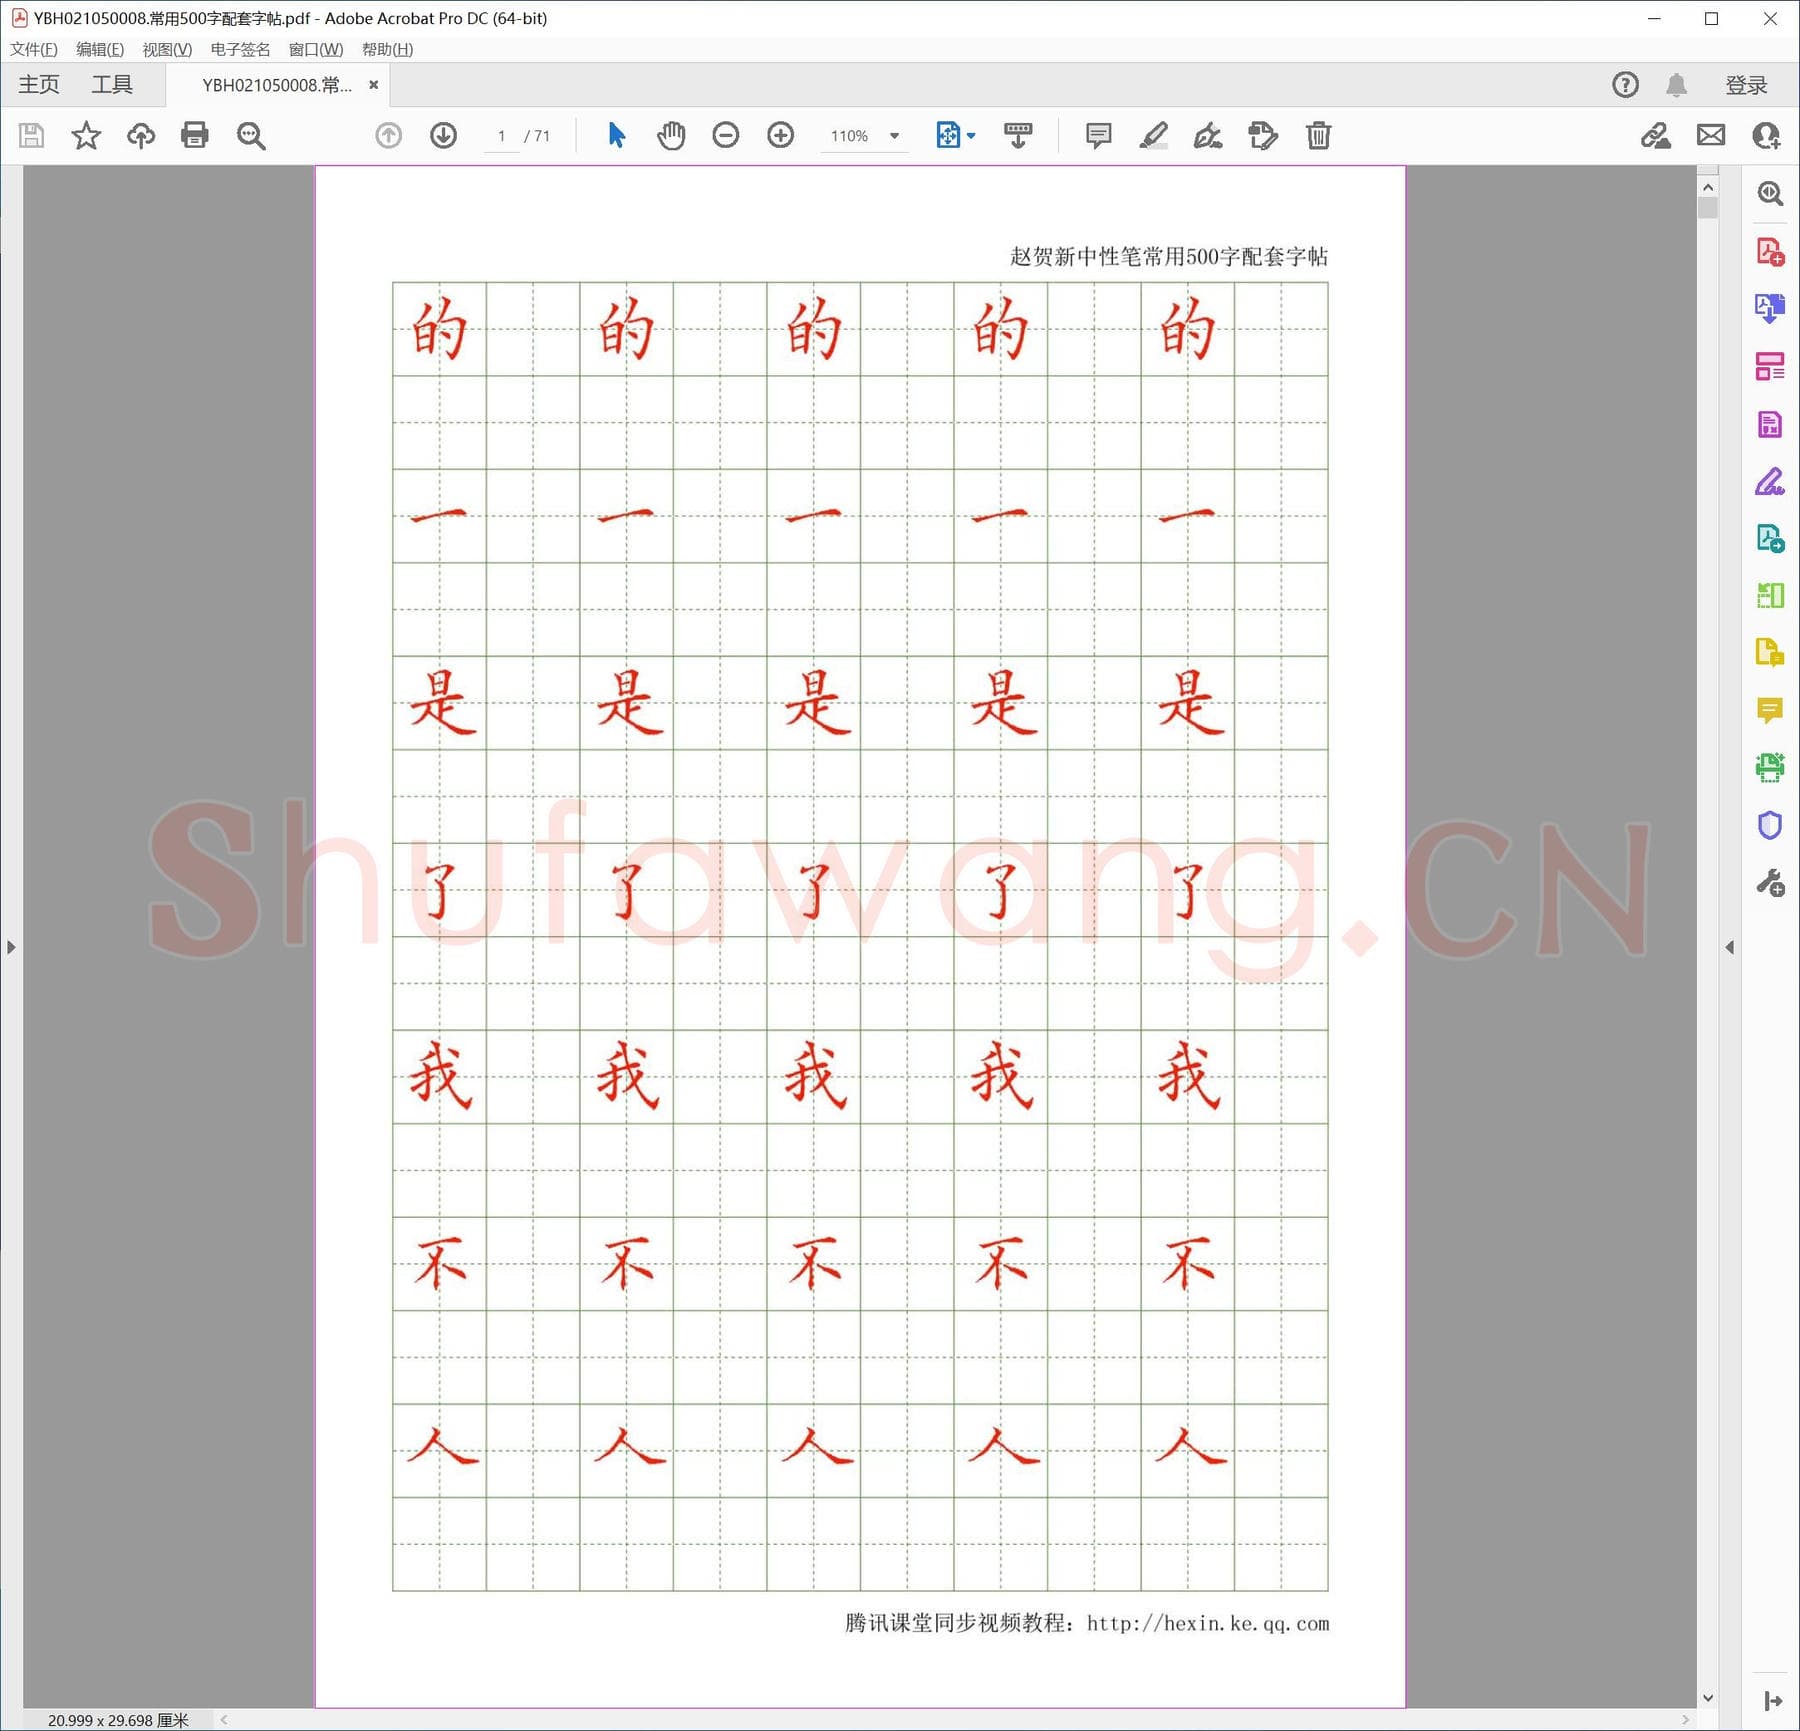Open Comment tool in sidebar
This screenshot has width=1800, height=1731.
tap(1770, 711)
